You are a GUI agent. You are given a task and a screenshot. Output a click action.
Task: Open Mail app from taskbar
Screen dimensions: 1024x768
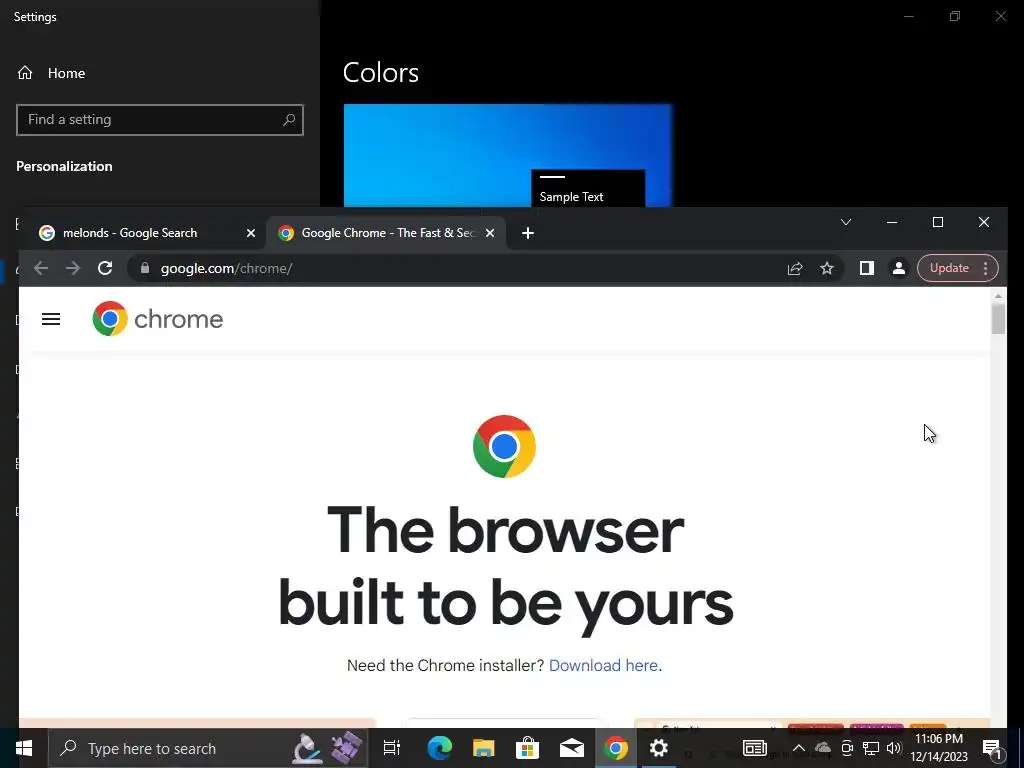pos(571,748)
